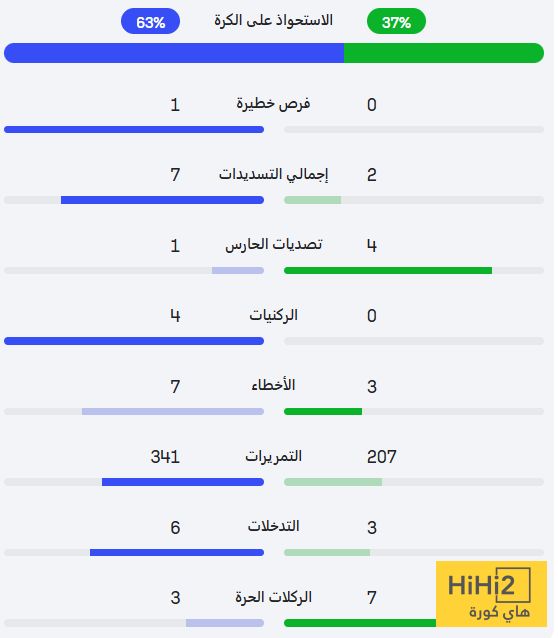
Task: Select the فرص خطيرة stat label
Action: pyautogui.click(x=275, y=105)
